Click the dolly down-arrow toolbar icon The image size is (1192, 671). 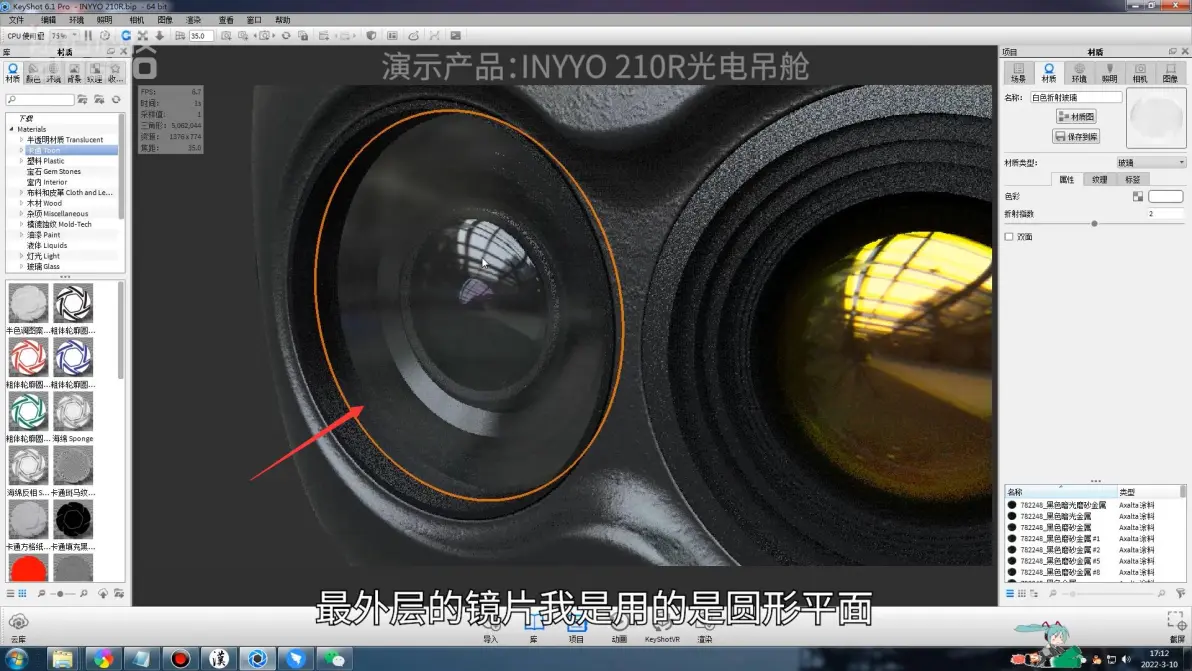[160, 36]
